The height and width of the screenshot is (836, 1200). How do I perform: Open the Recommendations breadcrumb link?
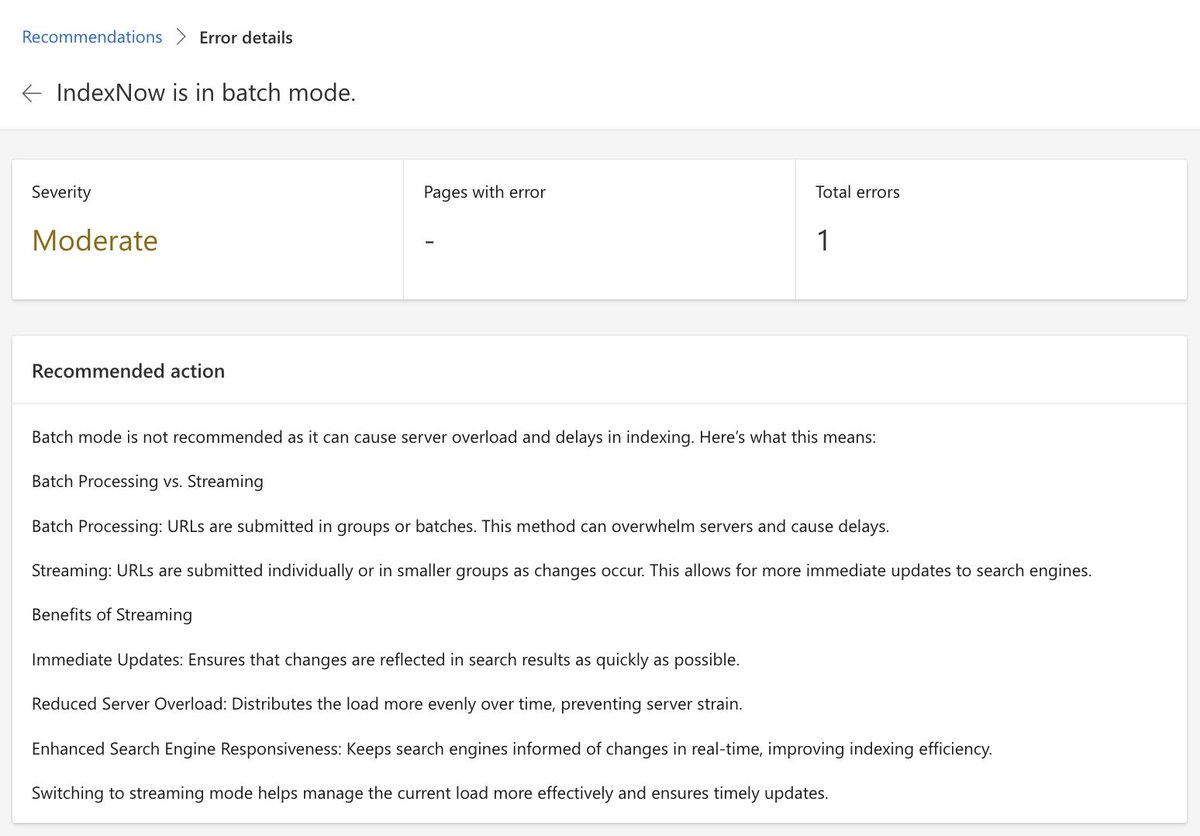click(92, 37)
